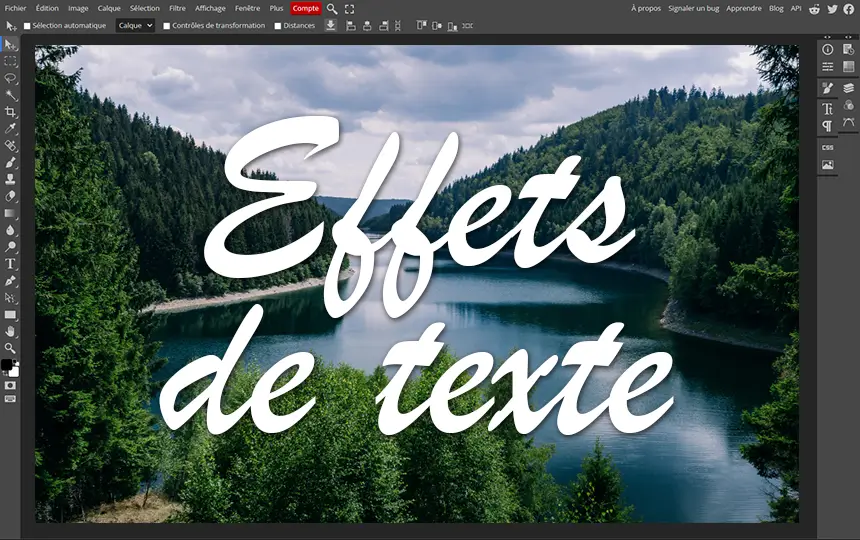Select the Zoom tool in left toolbar

point(10,348)
